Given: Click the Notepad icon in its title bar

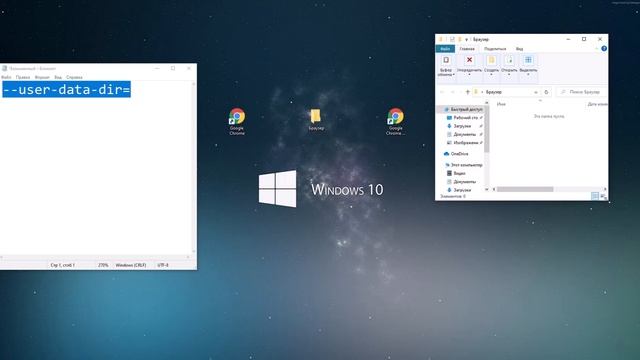Looking at the screenshot, I should click(x=4, y=69).
